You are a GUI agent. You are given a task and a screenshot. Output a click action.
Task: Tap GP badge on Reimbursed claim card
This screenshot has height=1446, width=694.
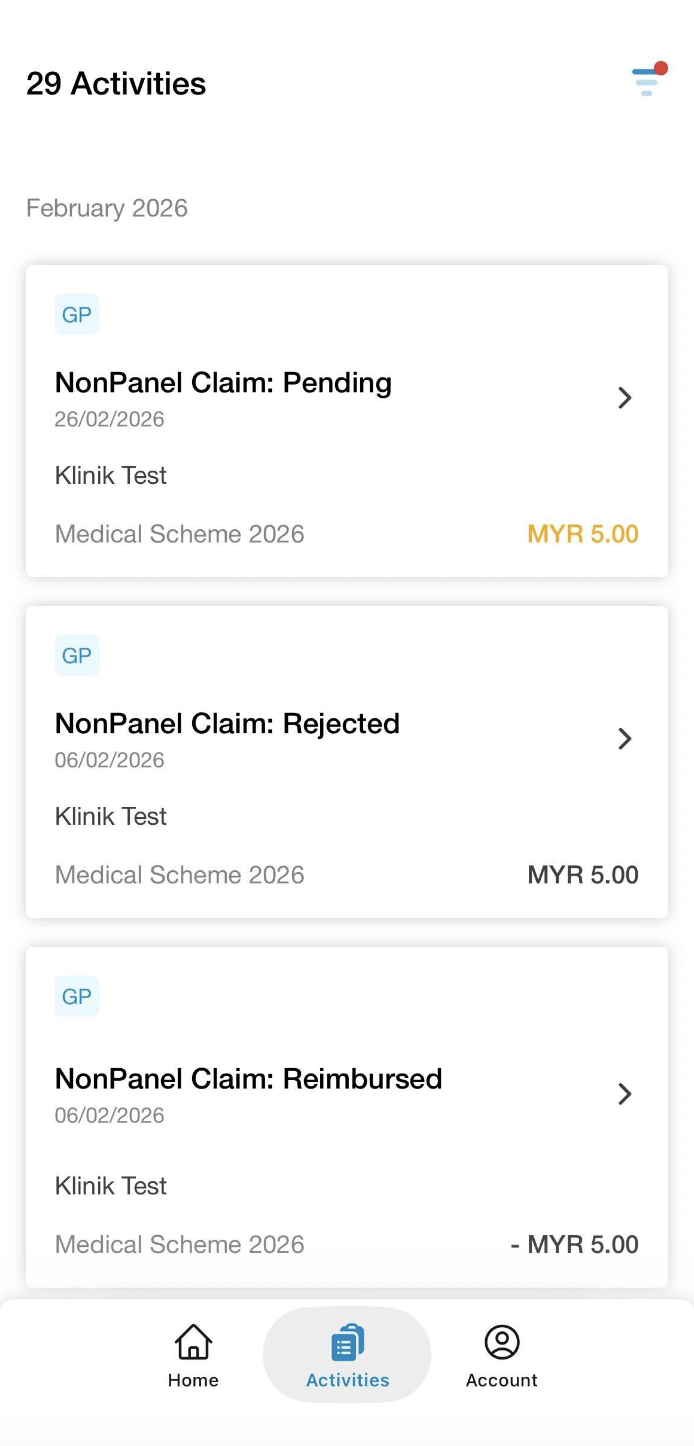[77, 997]
